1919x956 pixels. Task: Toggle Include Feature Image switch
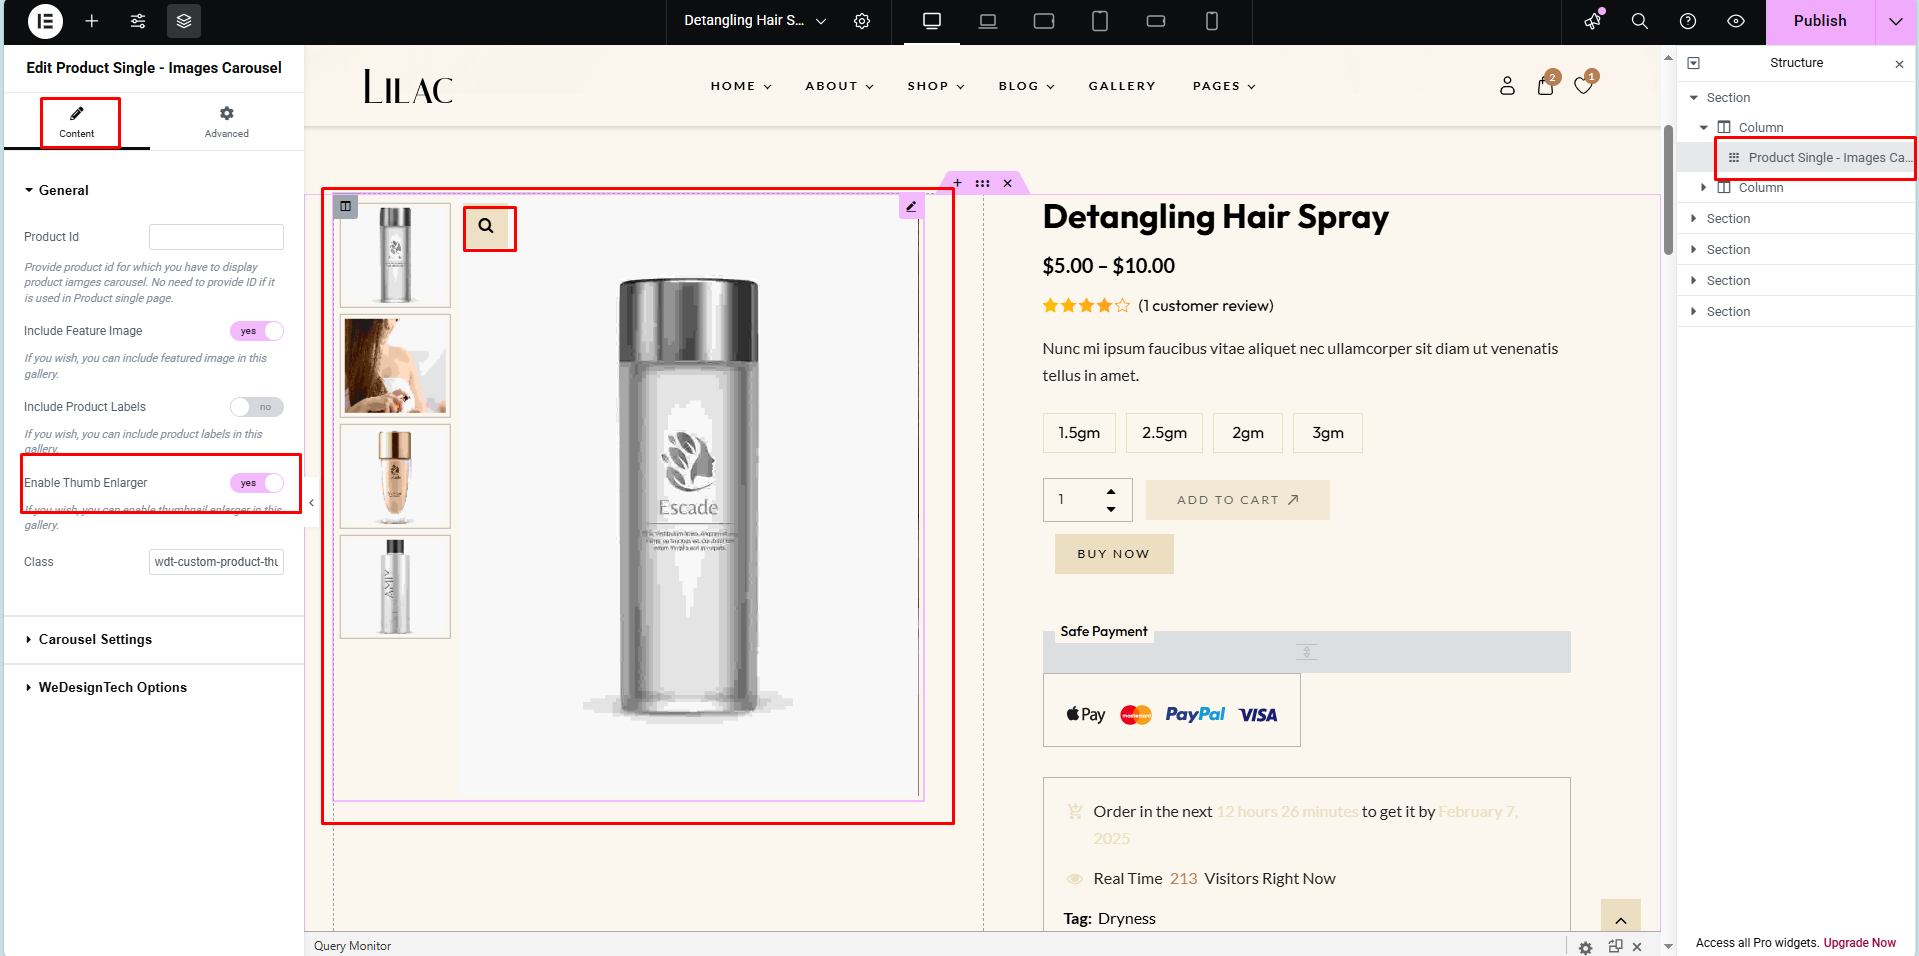pos(257,331)
